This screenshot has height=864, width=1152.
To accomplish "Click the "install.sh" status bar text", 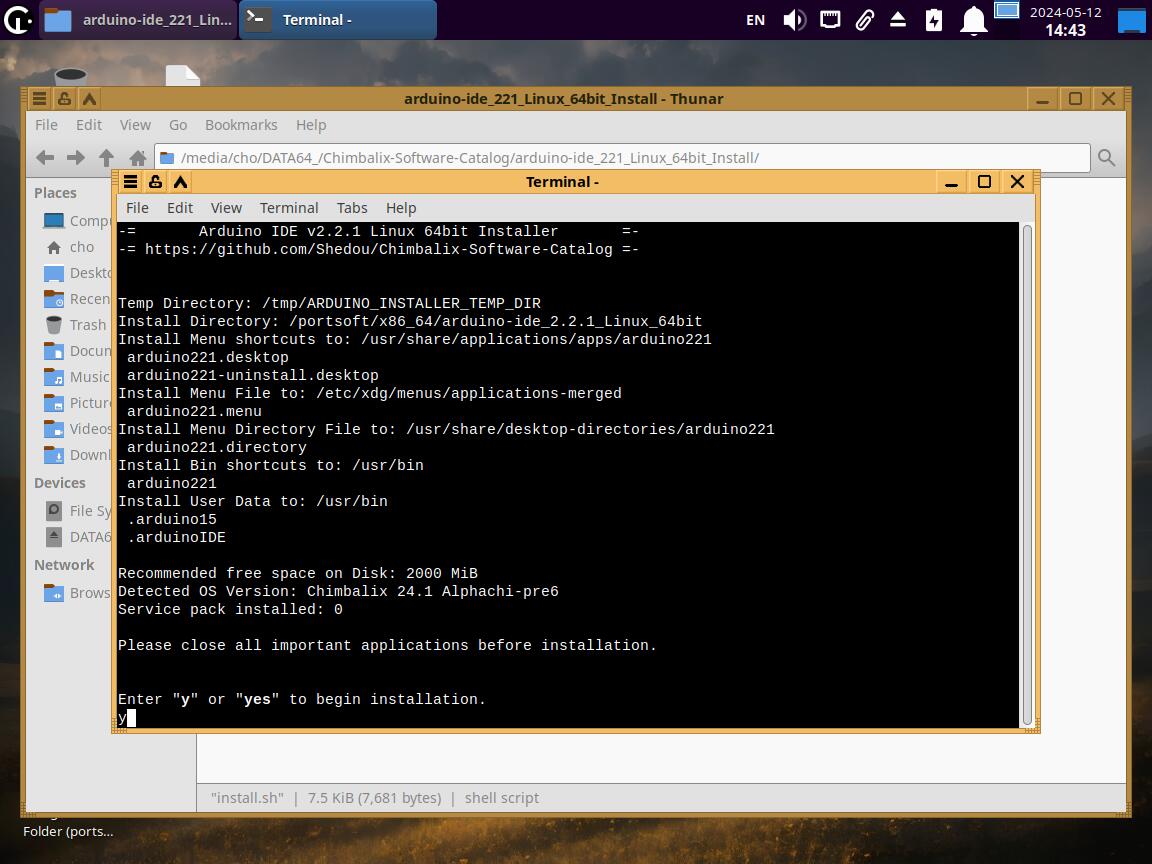I will 247,798.
